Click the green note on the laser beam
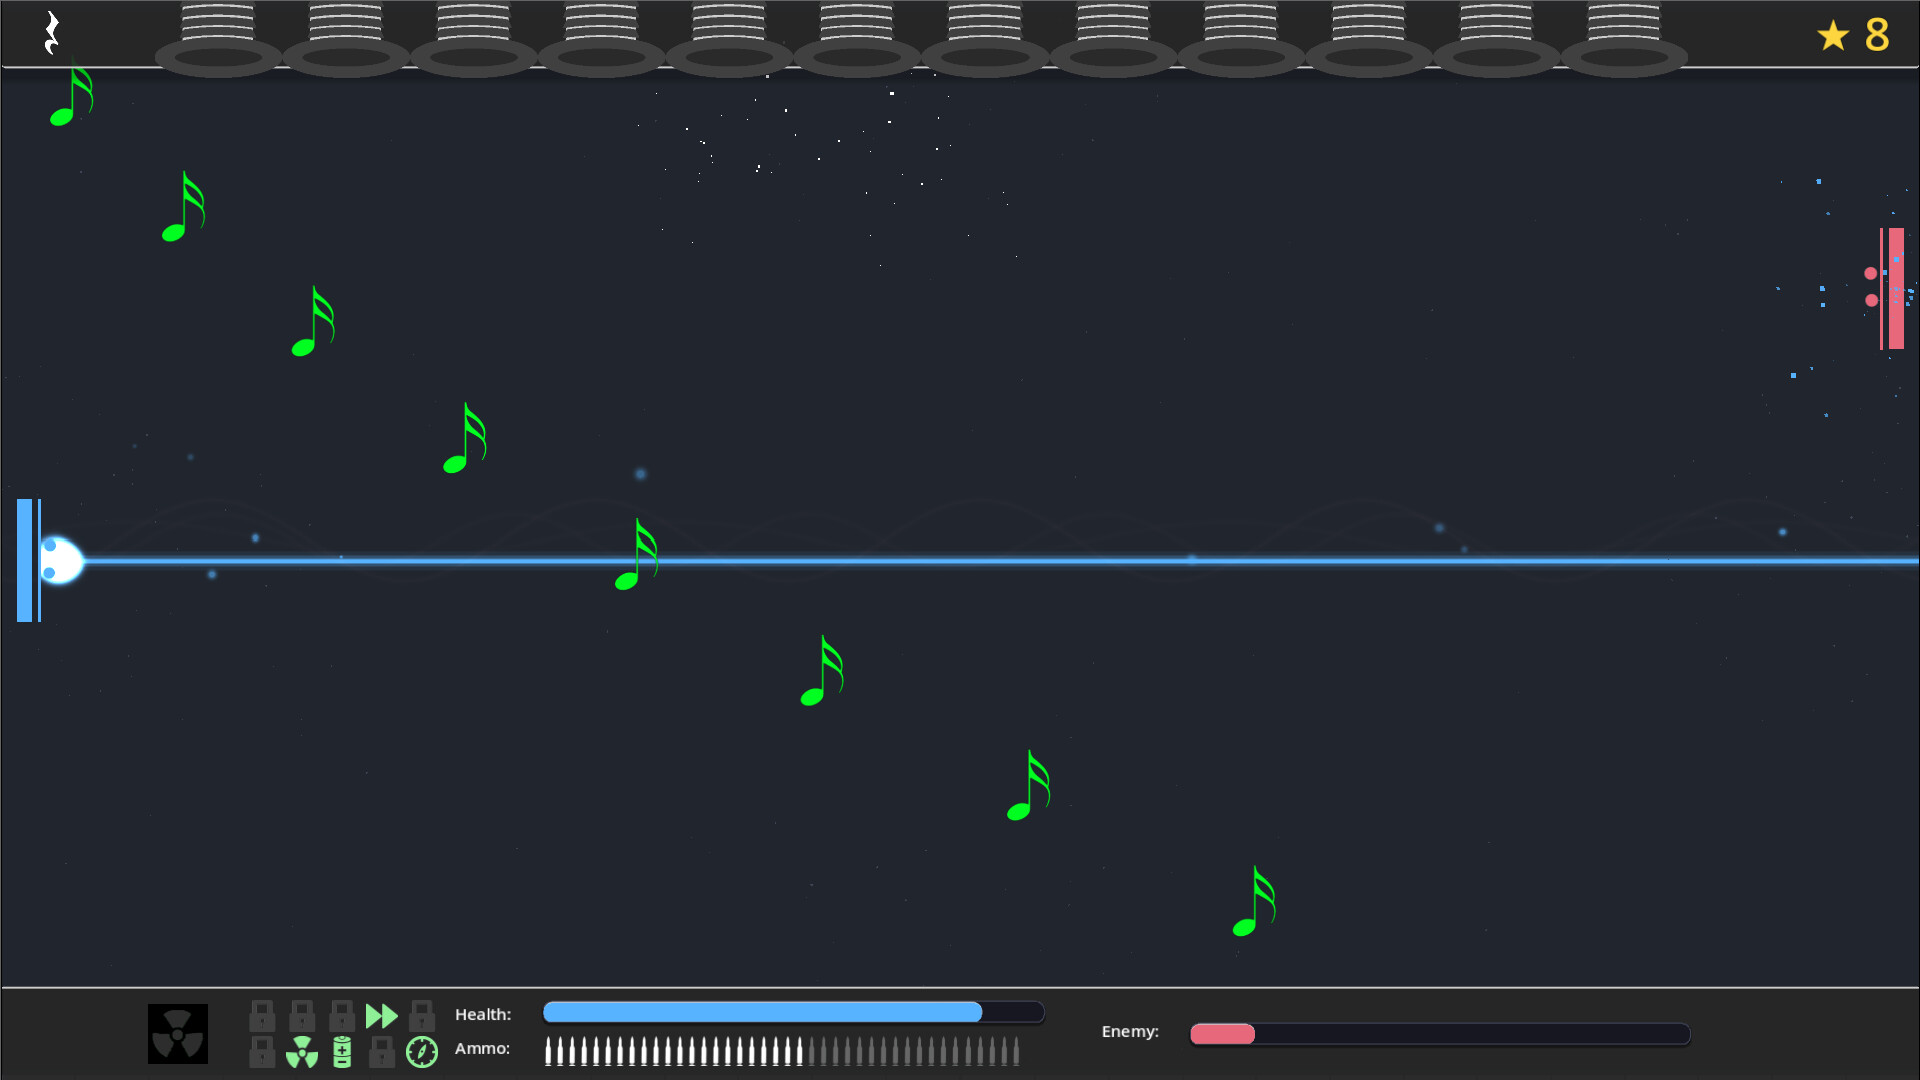Viewport: 1920px width, 1080px height. click(x=637, y=554)
